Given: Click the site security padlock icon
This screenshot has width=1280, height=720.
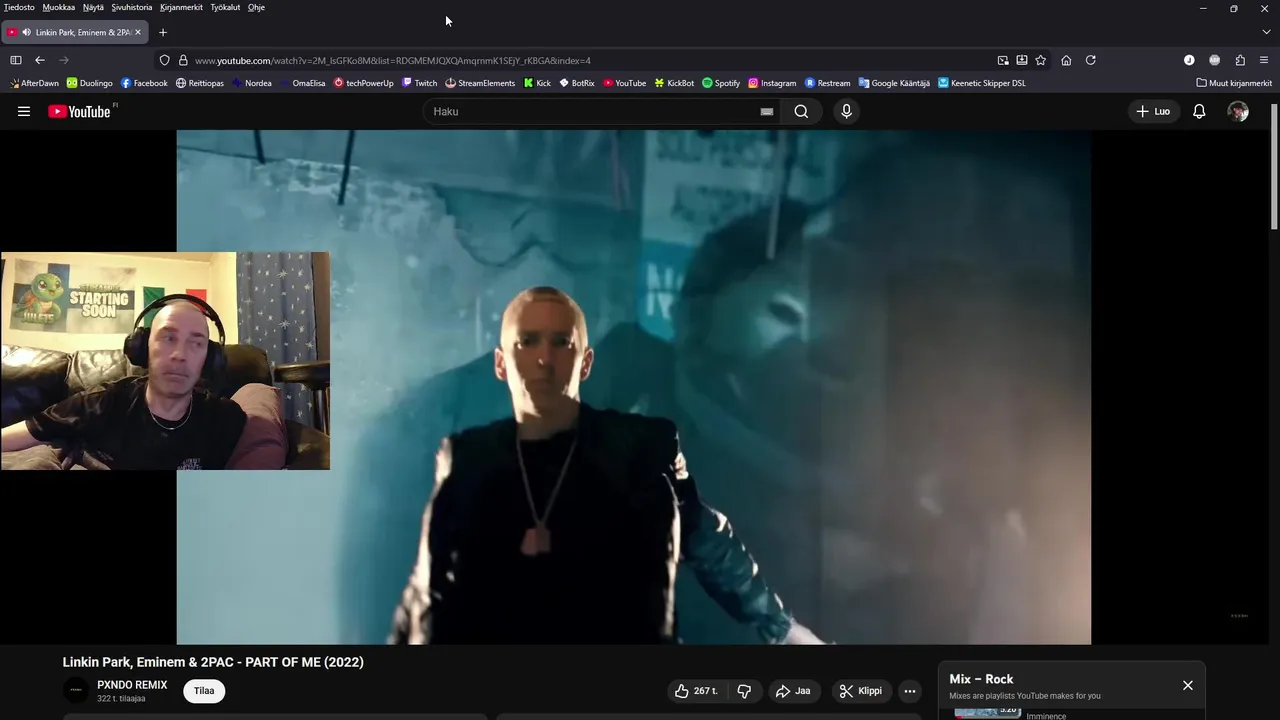Looking at the screenshot, I should tap(183, 60).
